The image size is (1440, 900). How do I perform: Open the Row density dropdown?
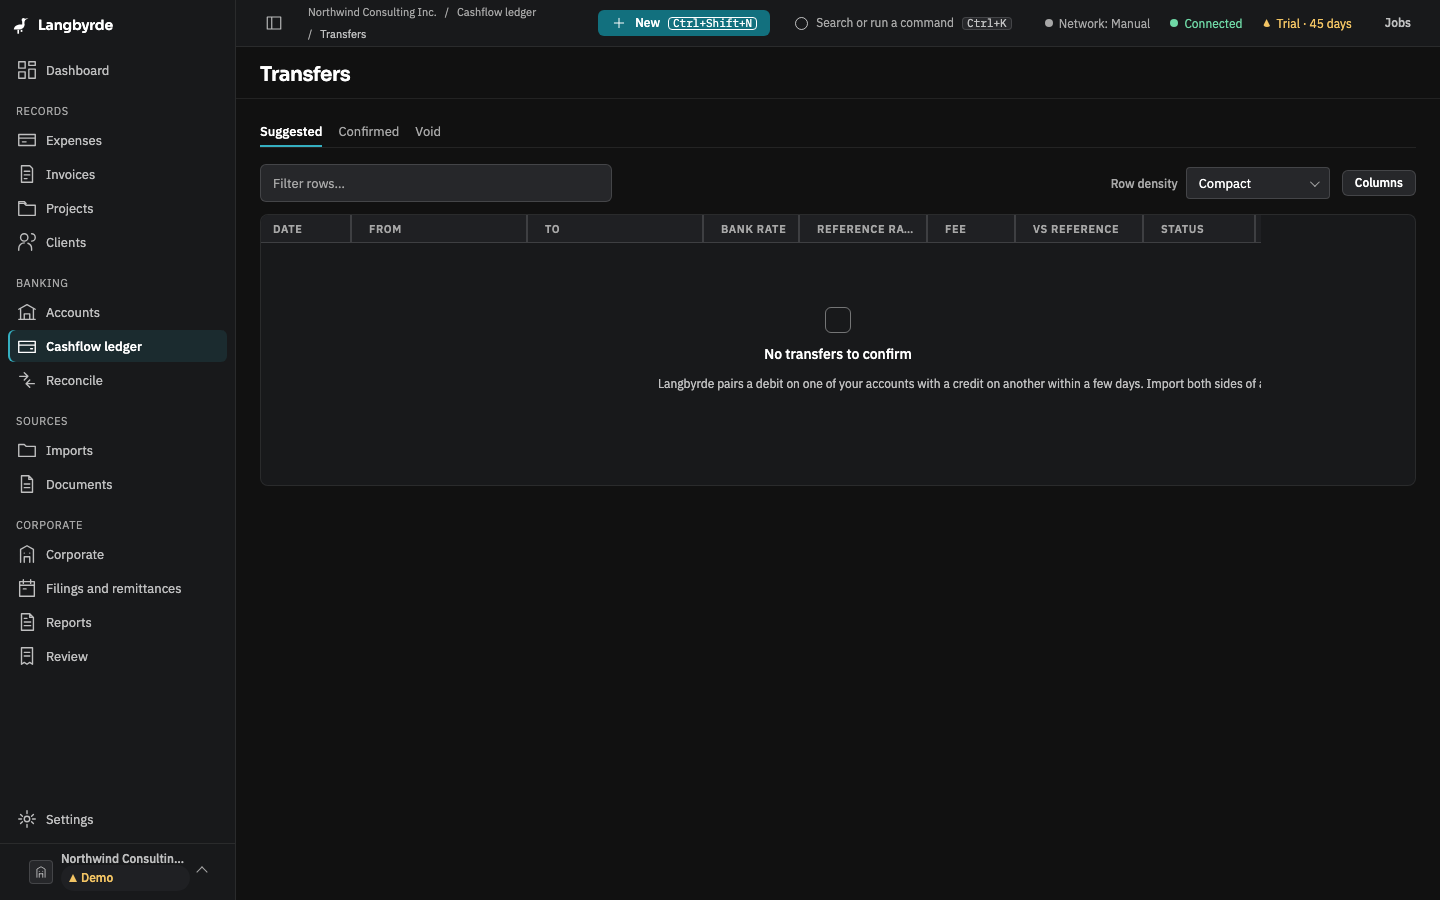1257,183
